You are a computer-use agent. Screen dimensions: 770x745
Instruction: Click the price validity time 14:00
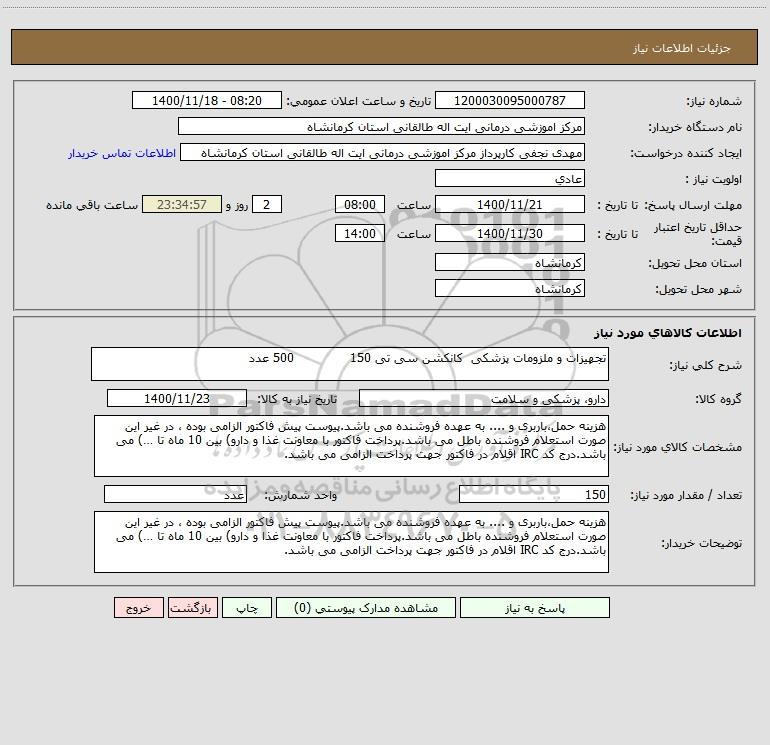tap(359, 233)
